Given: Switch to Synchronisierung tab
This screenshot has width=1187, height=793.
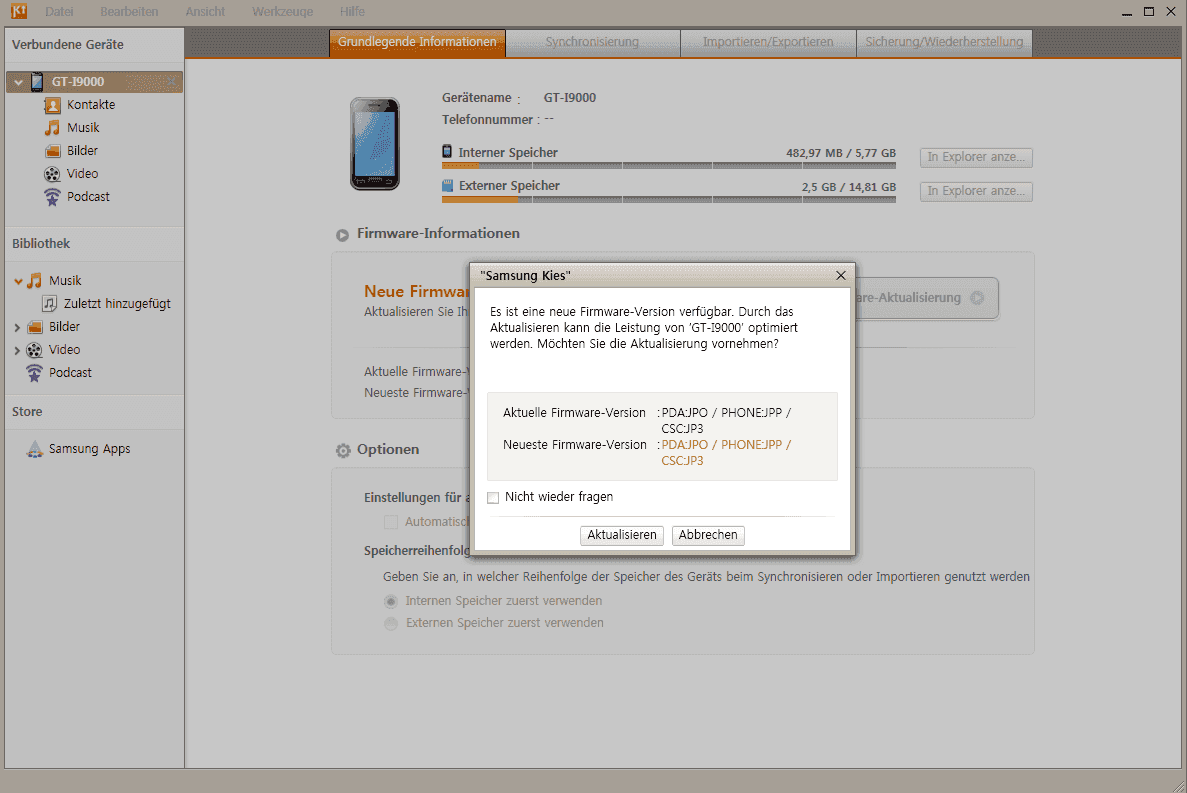Looking at the screenshot, I should (593, 42).
